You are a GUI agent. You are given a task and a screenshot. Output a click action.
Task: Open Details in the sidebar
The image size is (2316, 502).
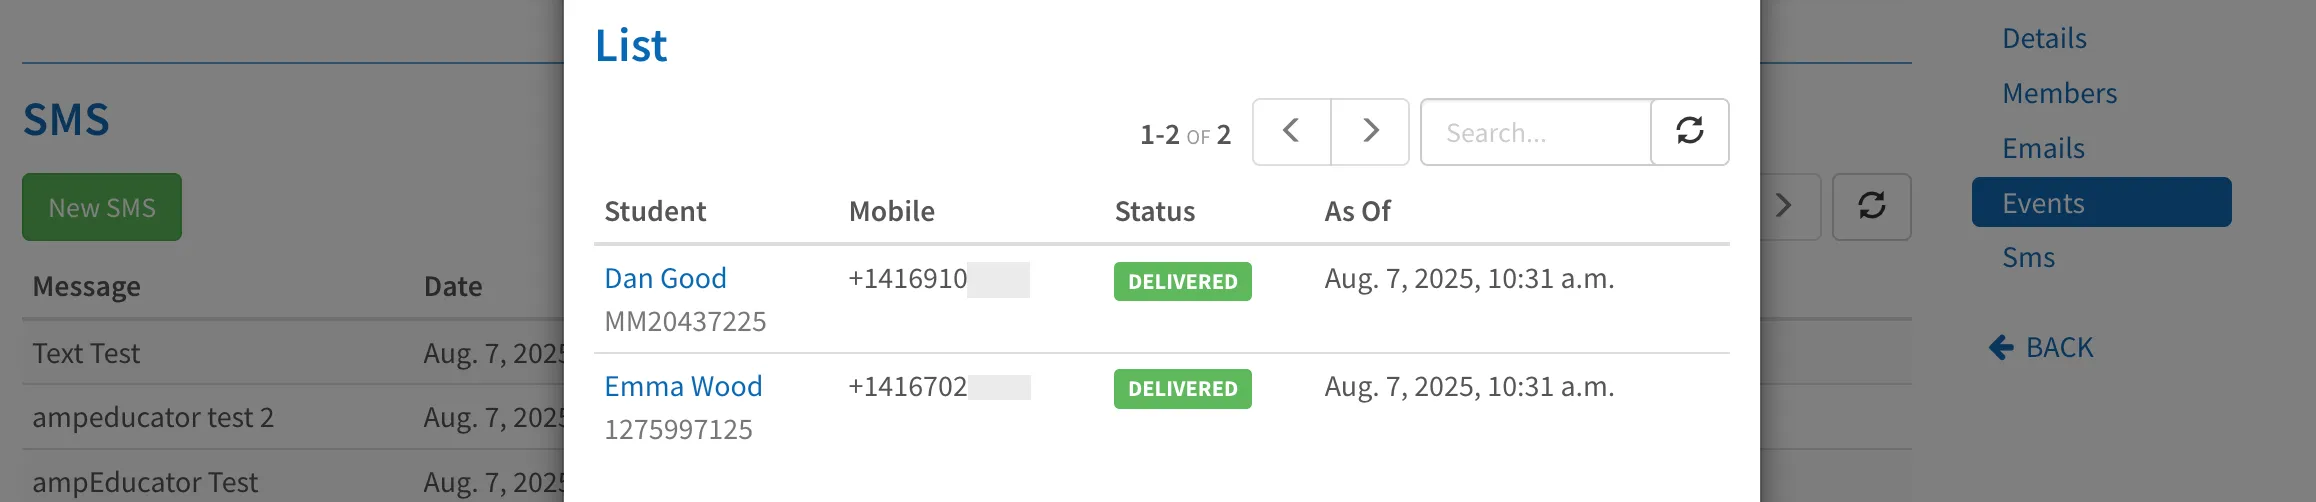pyautogui.click(x=2044, y=38)
